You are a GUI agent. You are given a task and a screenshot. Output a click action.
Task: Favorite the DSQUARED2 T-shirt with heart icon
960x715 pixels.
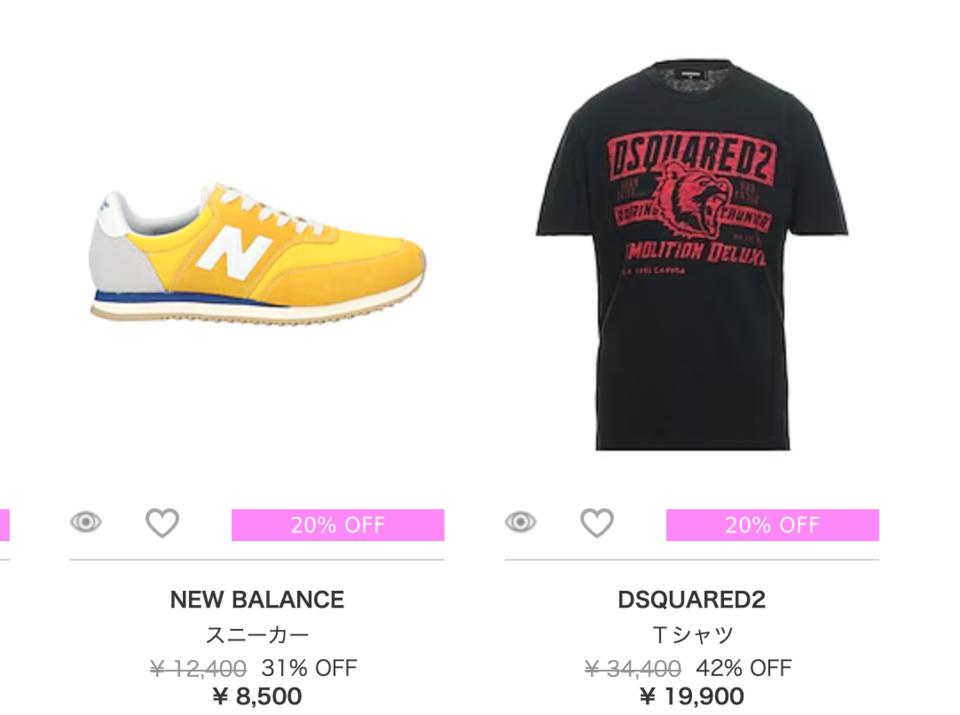(x=597, y=523)
